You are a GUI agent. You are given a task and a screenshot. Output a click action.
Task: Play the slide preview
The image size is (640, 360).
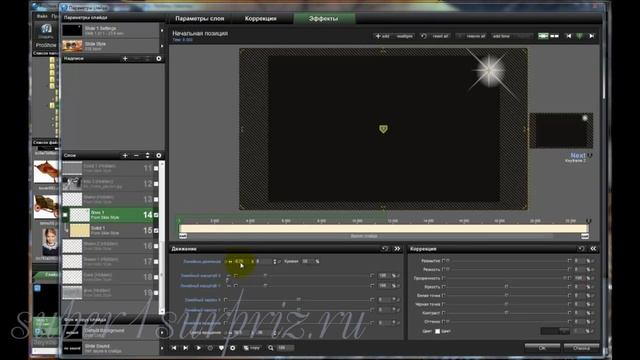coord(198,348)
